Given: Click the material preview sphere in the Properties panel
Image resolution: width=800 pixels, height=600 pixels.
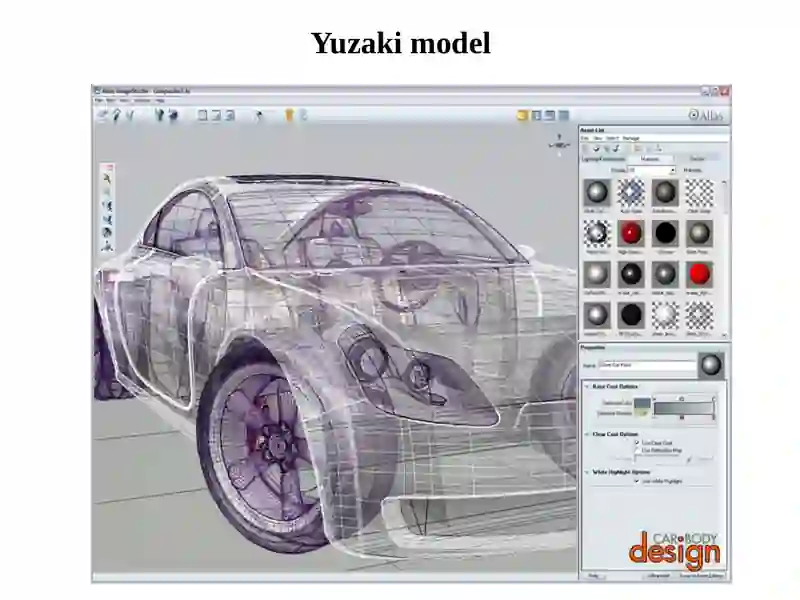Looking at the screenshot, I should pos(711,365).
